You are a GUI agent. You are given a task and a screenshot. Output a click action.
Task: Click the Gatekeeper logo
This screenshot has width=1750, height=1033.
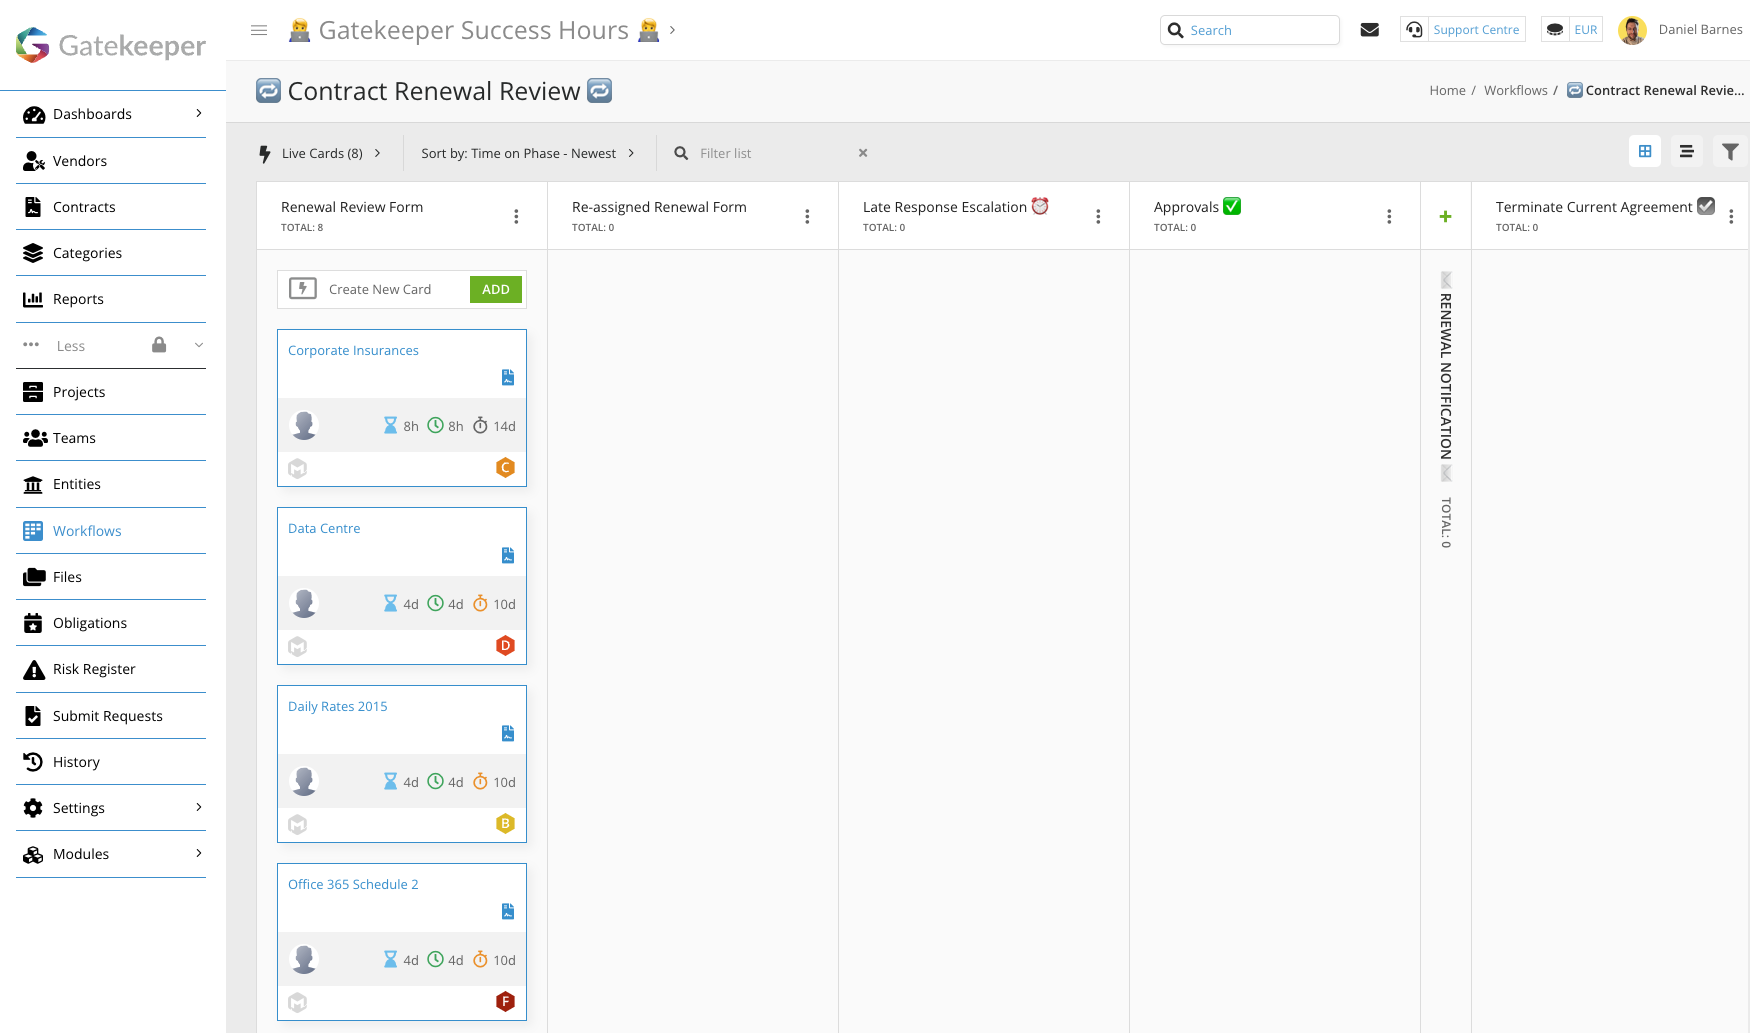pos(110,44)
